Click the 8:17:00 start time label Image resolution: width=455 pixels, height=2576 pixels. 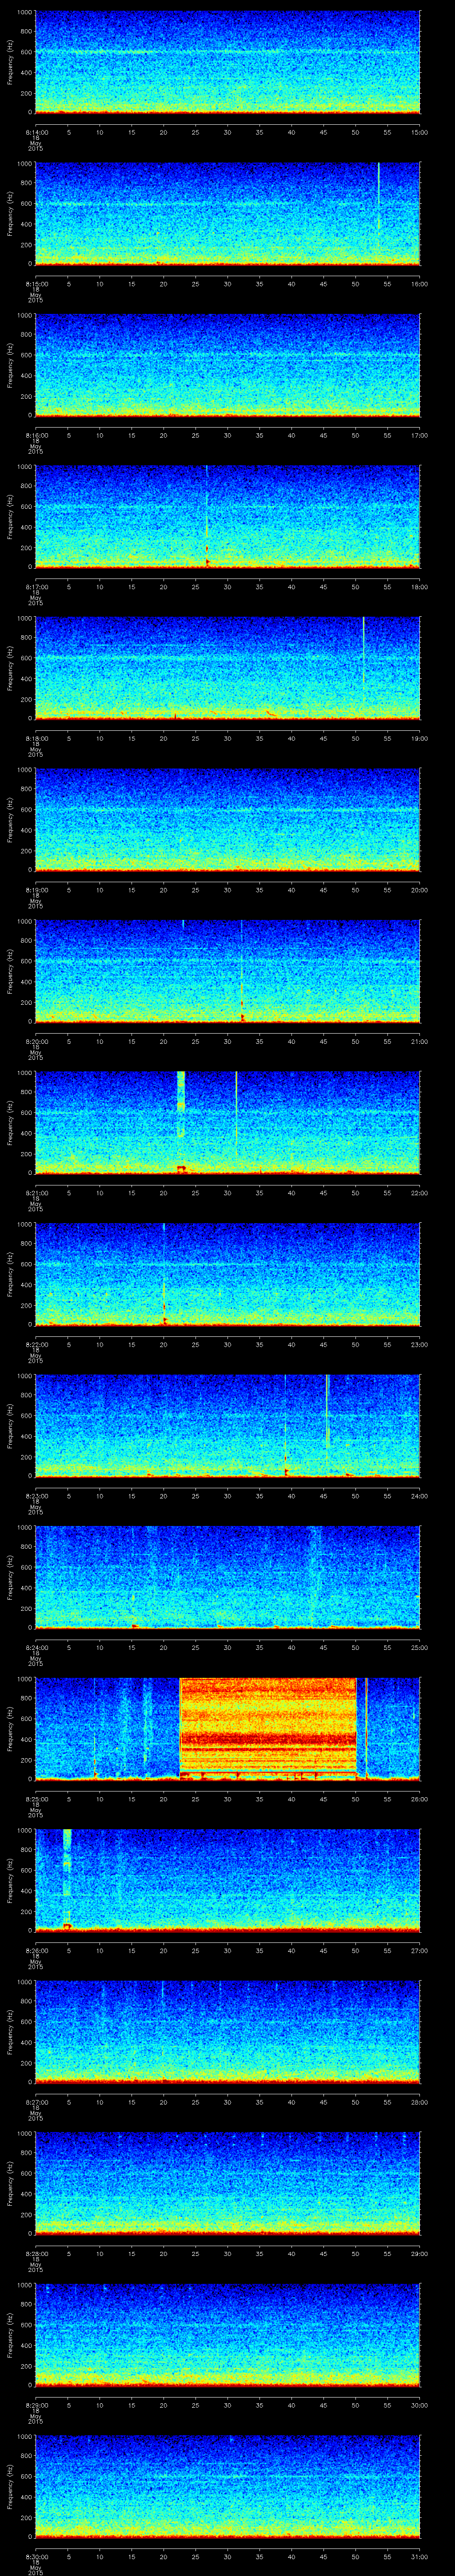coord(36,587)
